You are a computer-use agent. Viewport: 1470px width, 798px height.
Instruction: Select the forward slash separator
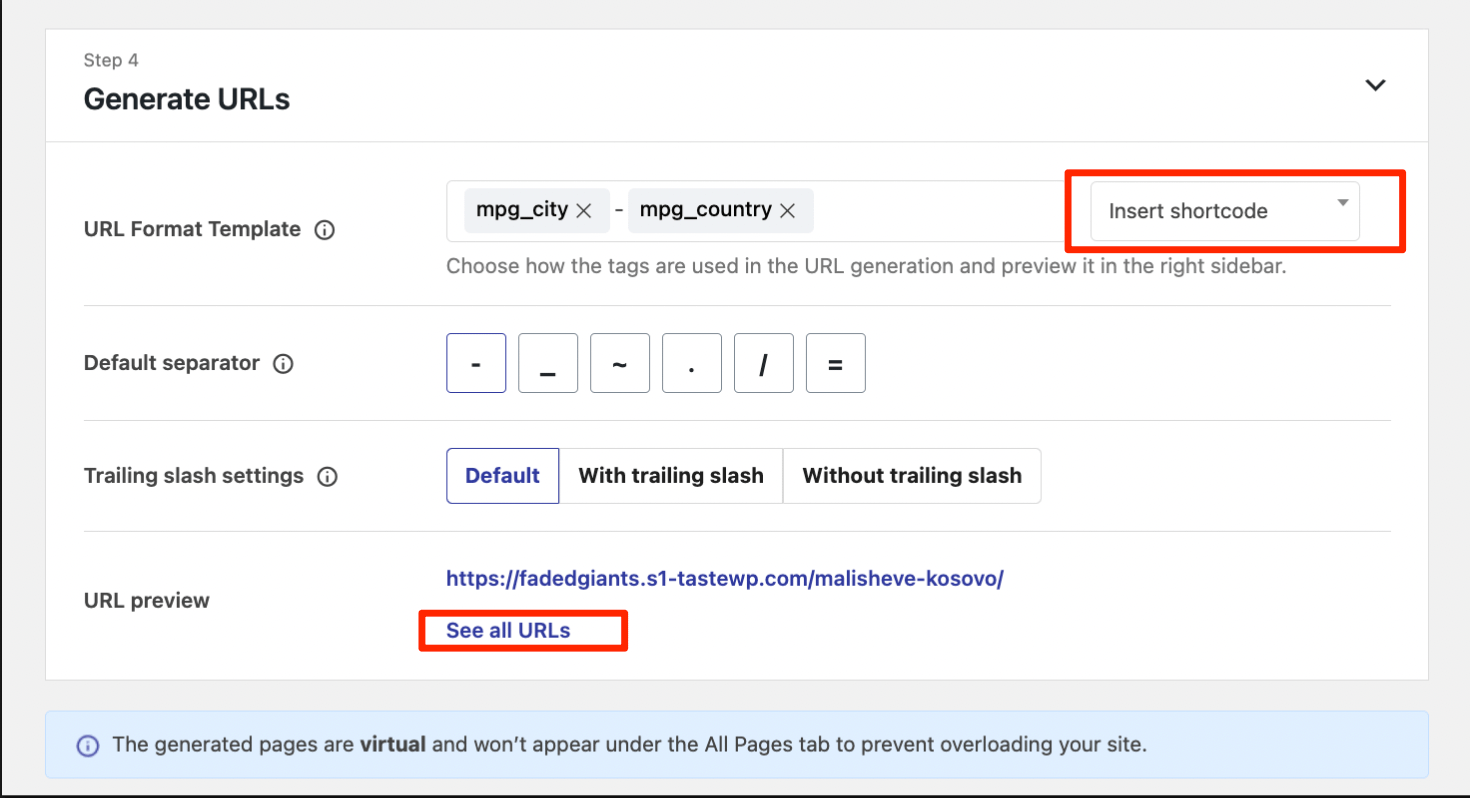764,364
